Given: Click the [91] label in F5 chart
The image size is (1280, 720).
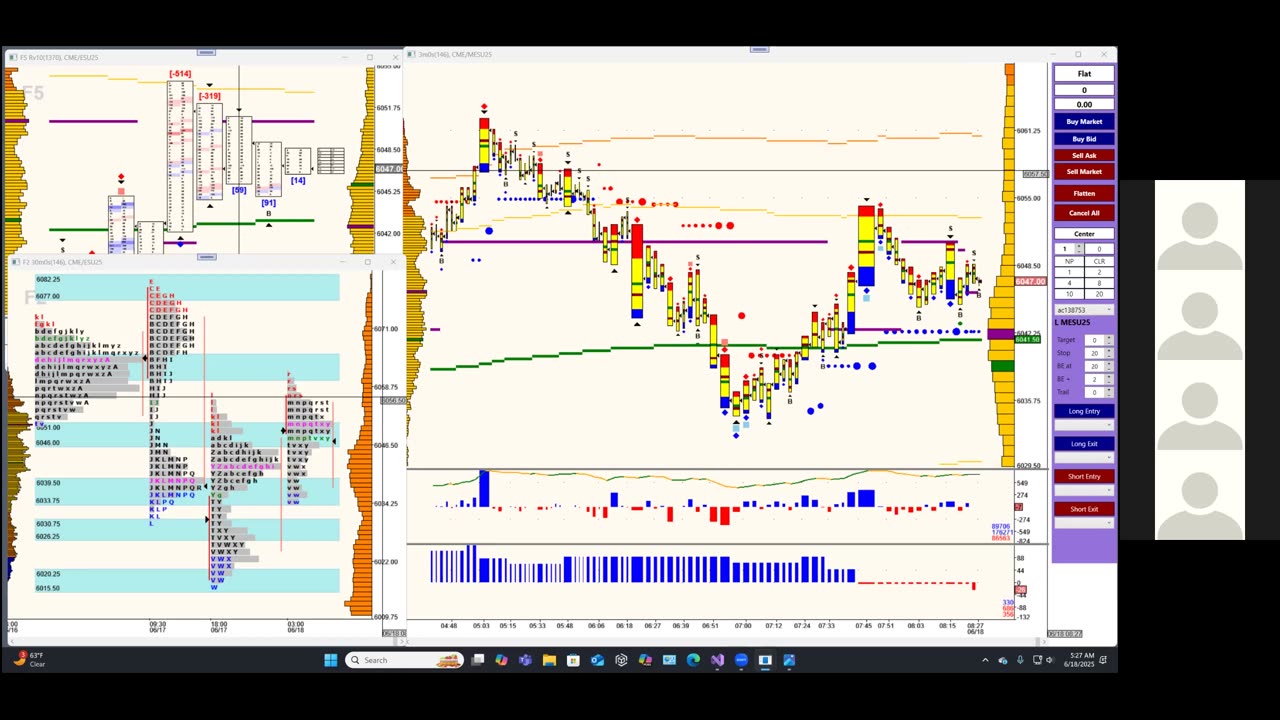Looking at the screenshot, I should [268, 203].
